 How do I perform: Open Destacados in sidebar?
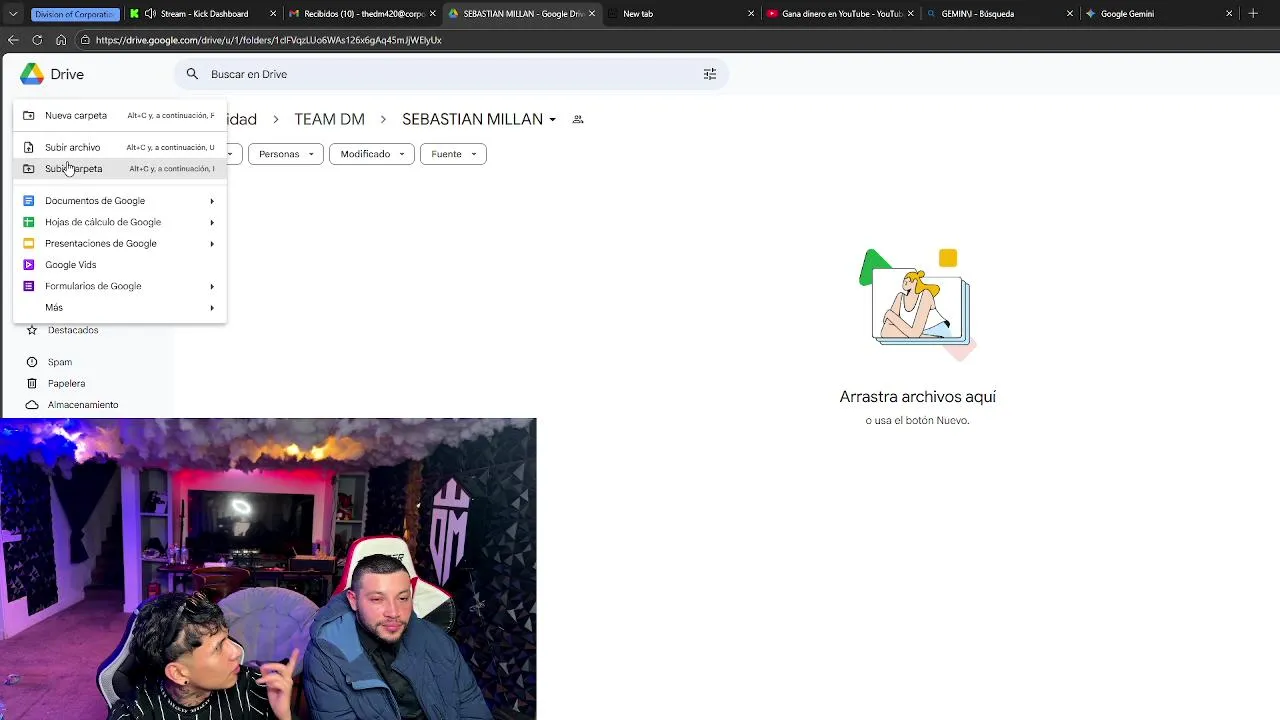[72, 330]
